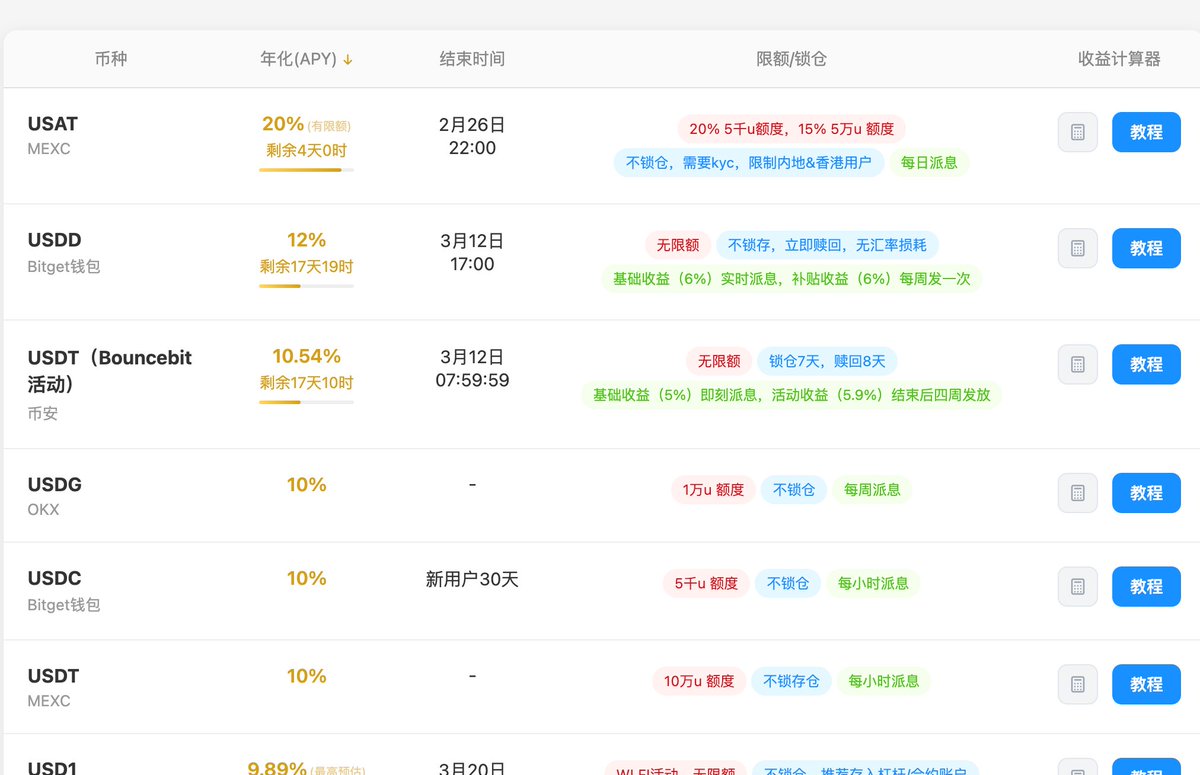Click the 剩余17天19时 countdown text
The height and width of the screenshot is (775, 1200).
pyautogui.click(x=306, y=267)
